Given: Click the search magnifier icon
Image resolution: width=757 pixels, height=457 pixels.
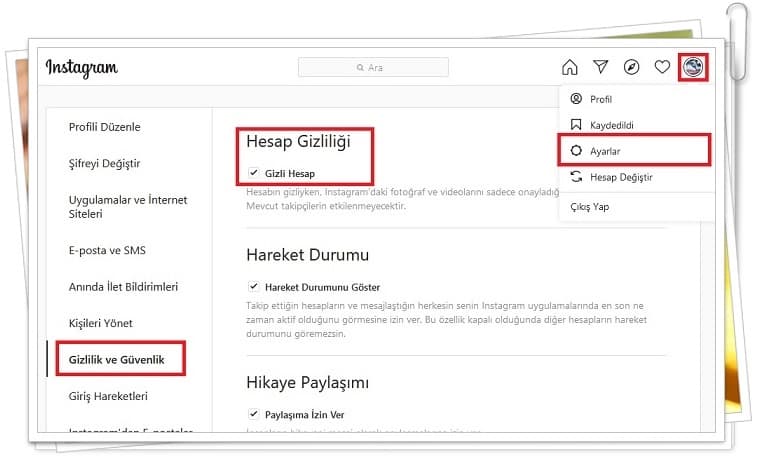Looking at the screenshot, I should (x=360, y=68).
